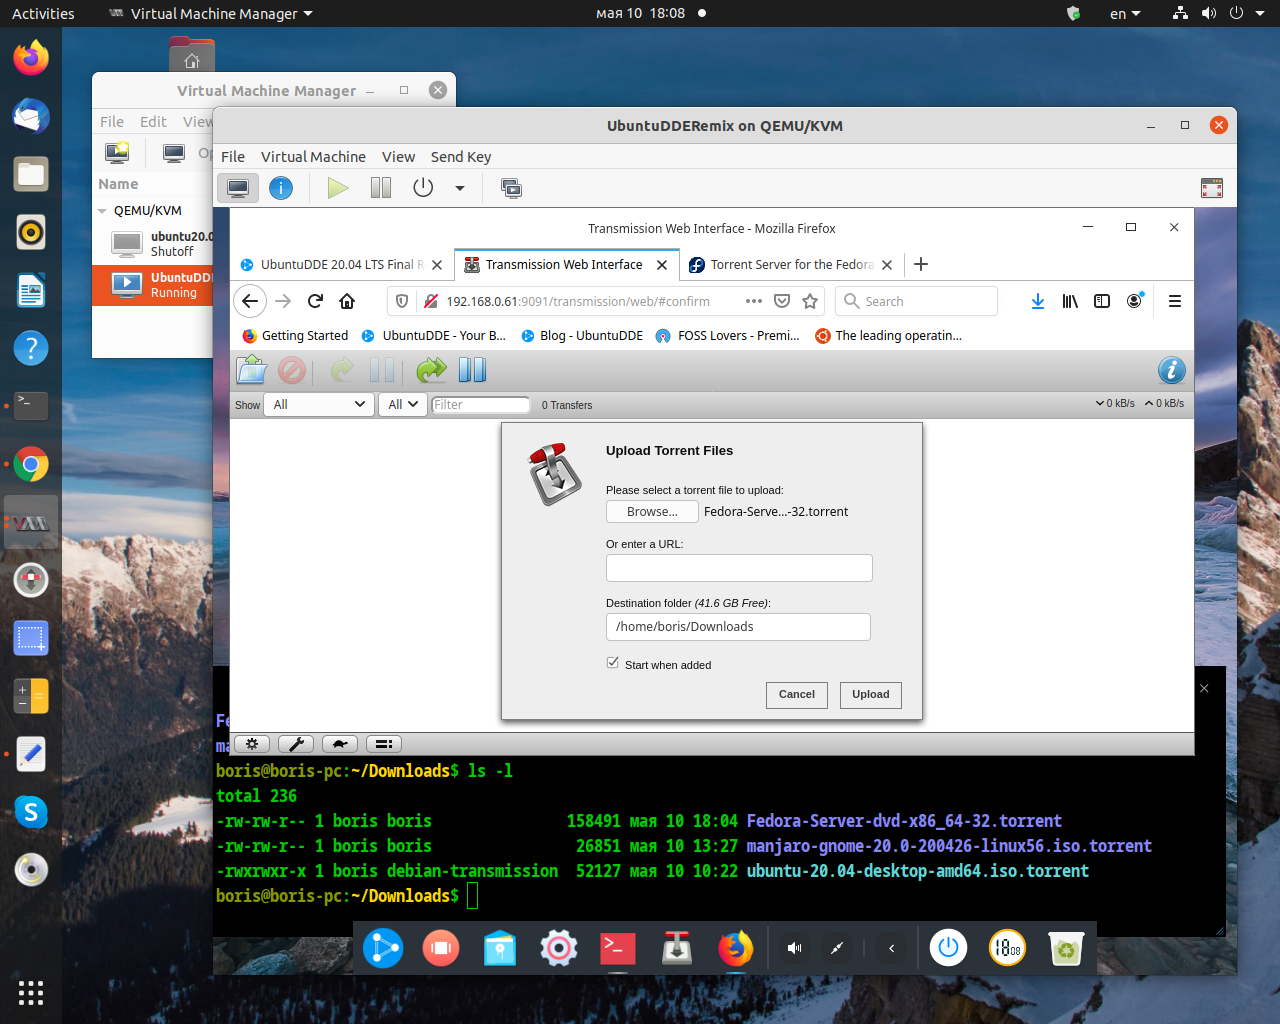Switch VM to fullscreen icon

(x=1212, y=188)
